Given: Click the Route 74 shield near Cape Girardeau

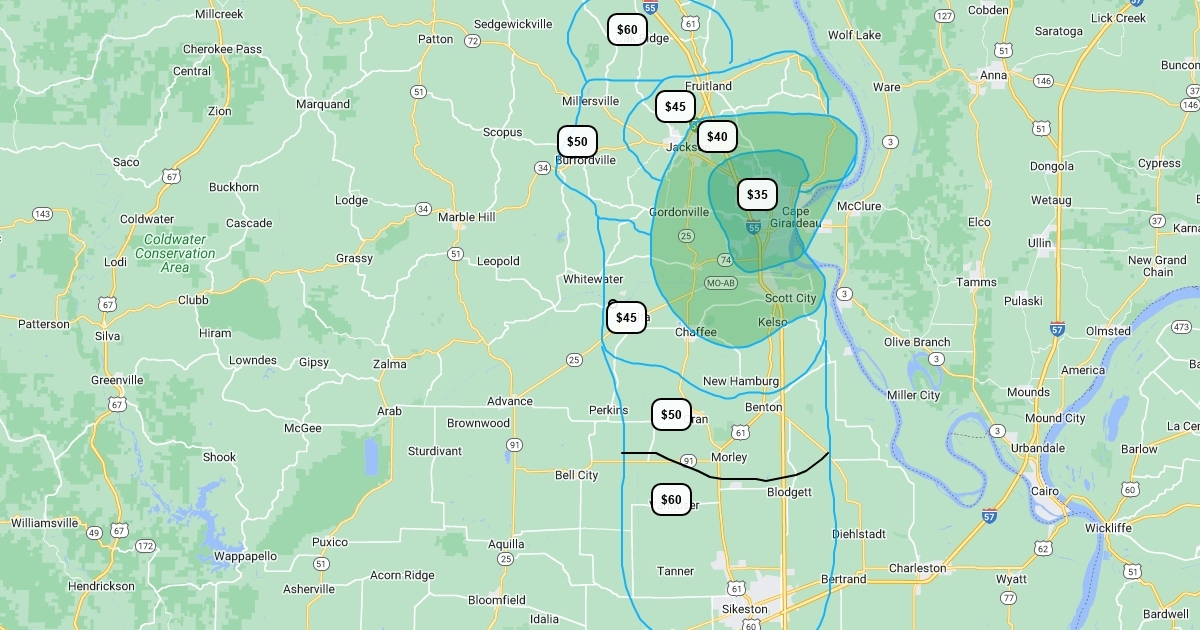Looking at the screenshot, I should pos(725,260).
